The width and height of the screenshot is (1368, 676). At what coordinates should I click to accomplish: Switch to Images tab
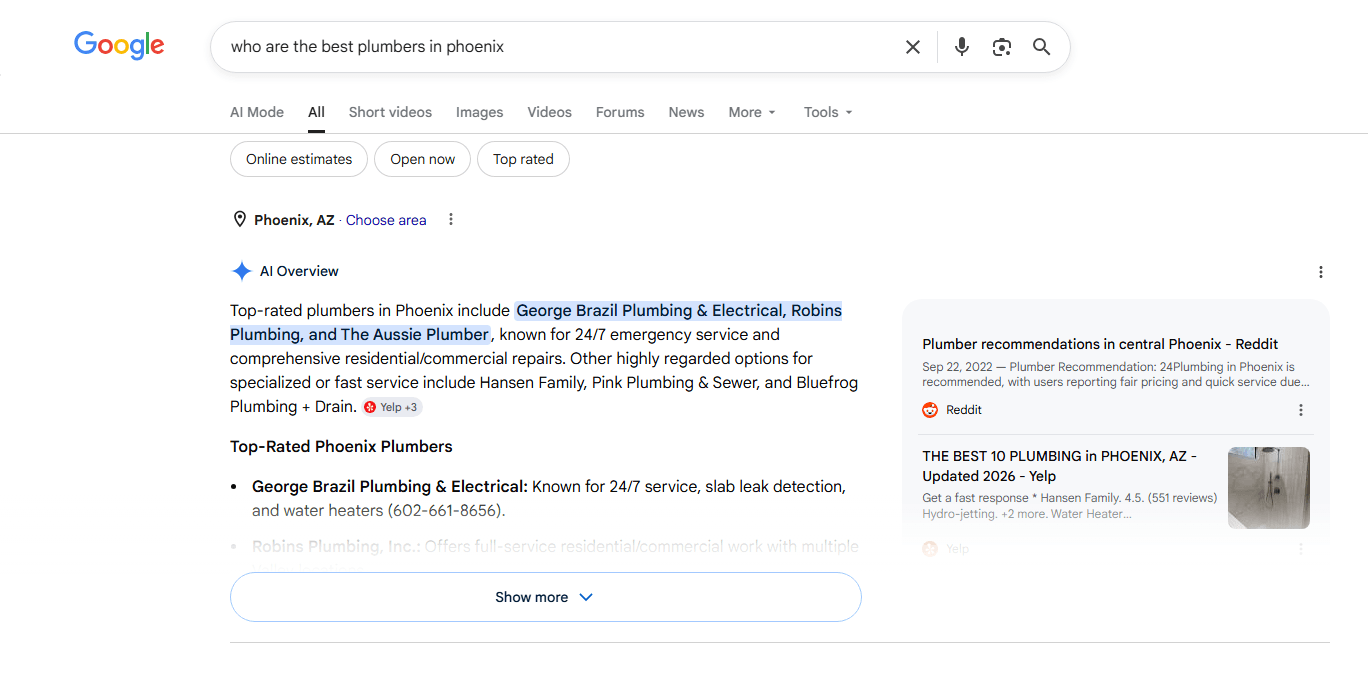479,112
